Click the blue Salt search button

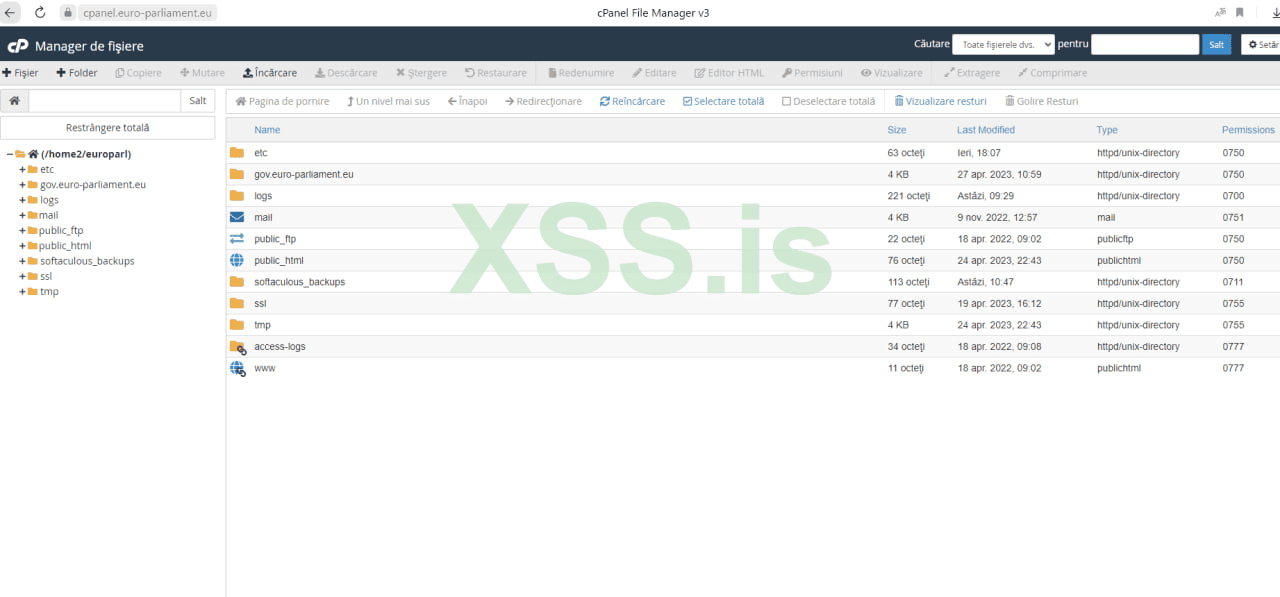[x=1217, y=45]
